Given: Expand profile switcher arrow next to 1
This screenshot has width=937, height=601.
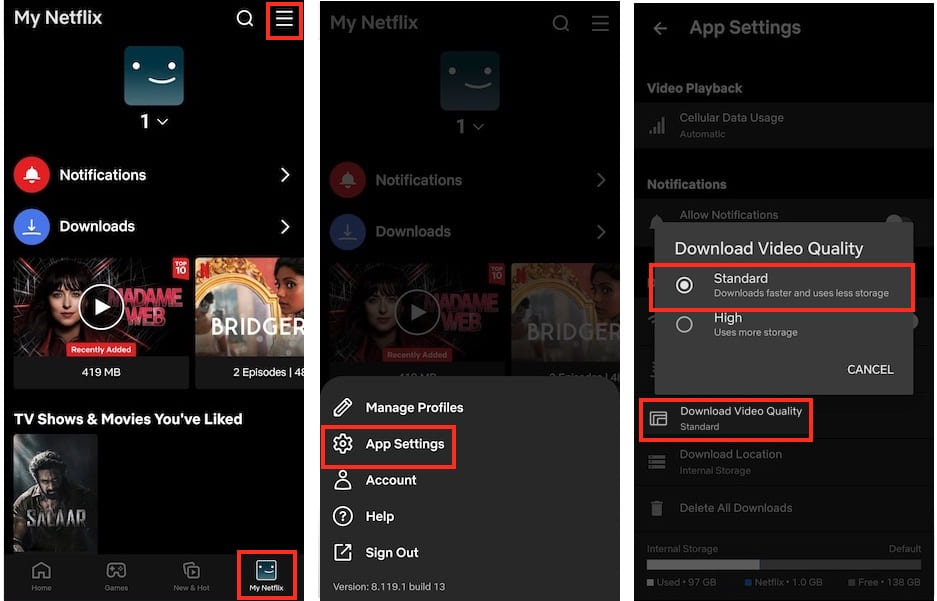Looking at the screenshot, I should (x=163, y=121).
